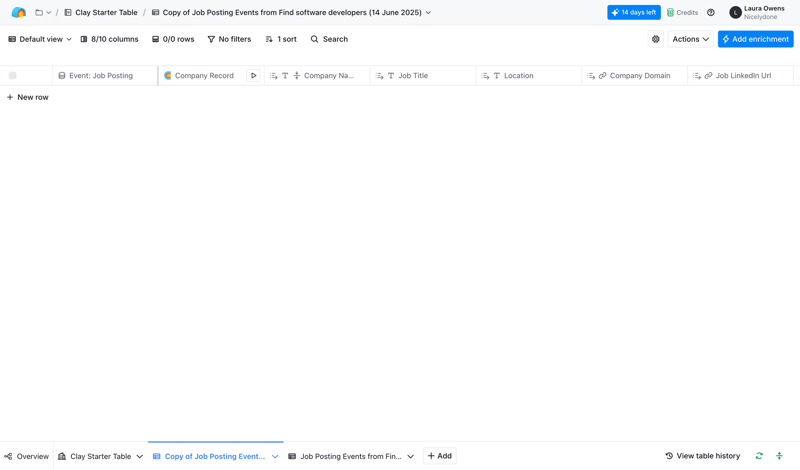Click the green collapse icon at bottom right
The width and height of the screenshot is (800, 470).
(779, 456)
